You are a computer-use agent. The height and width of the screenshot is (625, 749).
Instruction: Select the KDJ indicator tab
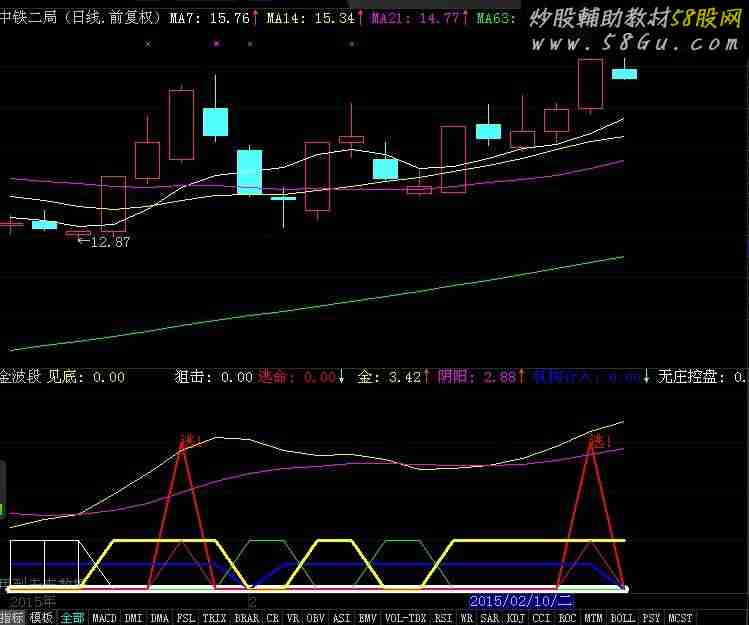516,618
